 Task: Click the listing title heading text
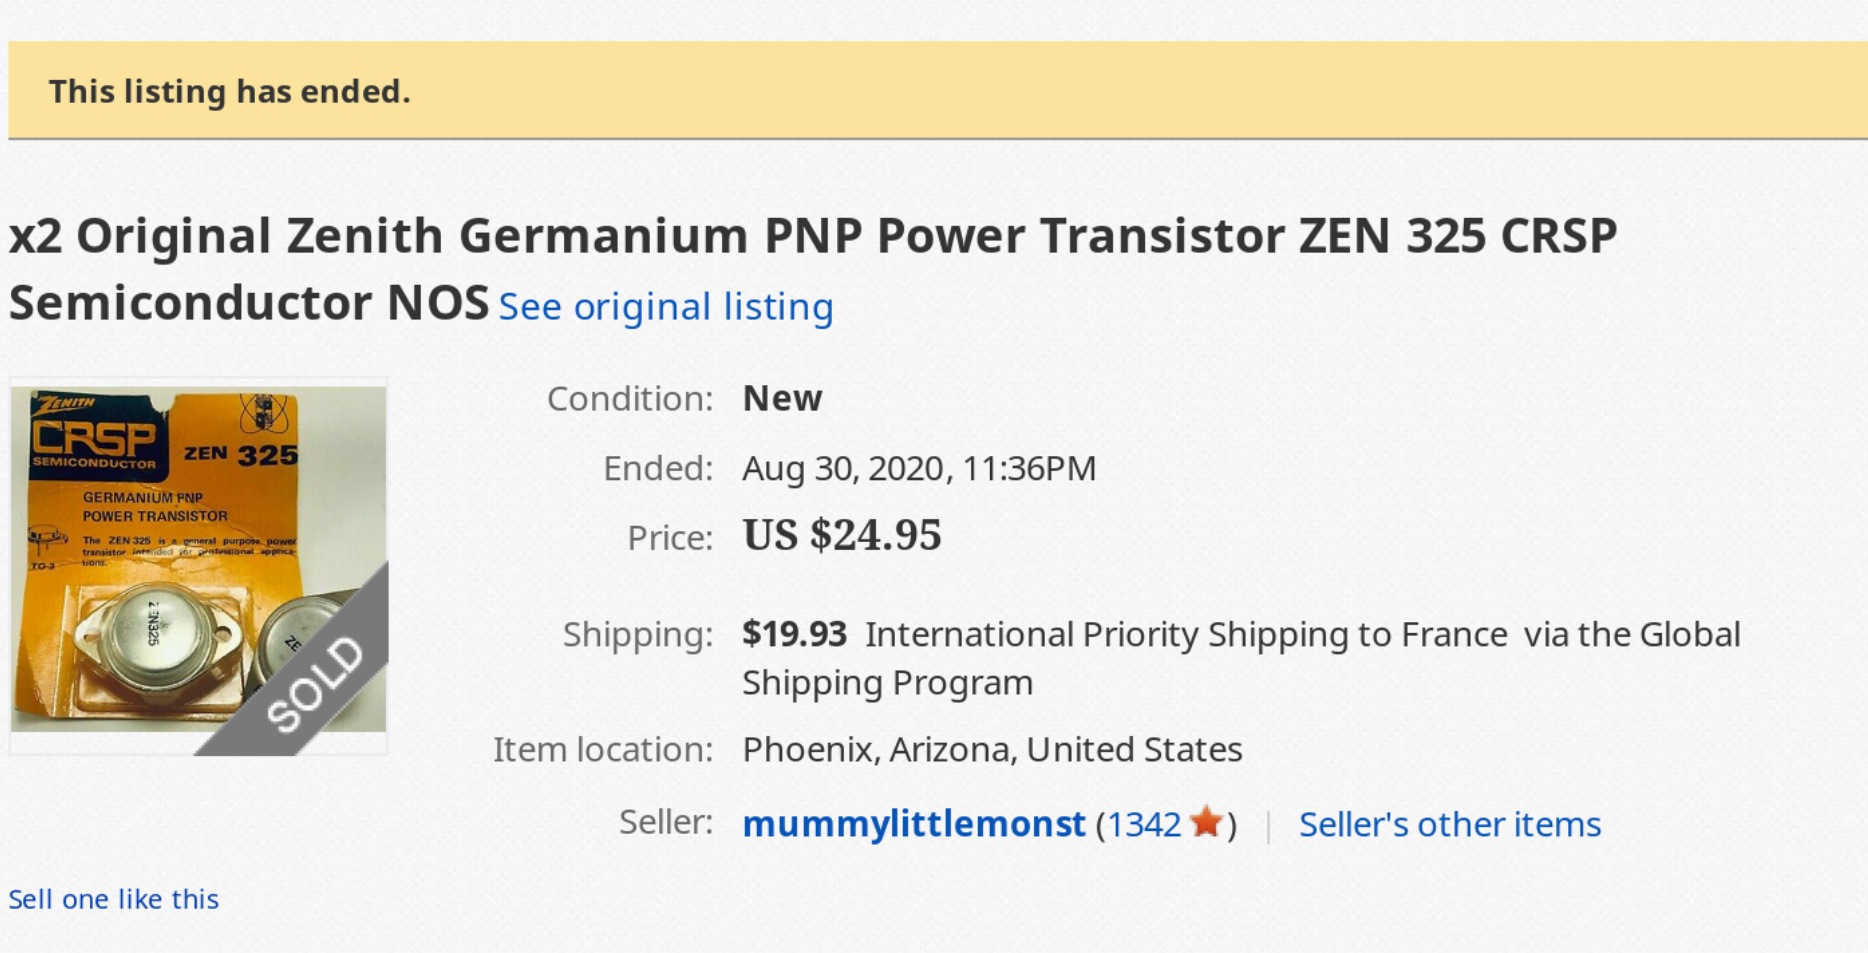812,269
